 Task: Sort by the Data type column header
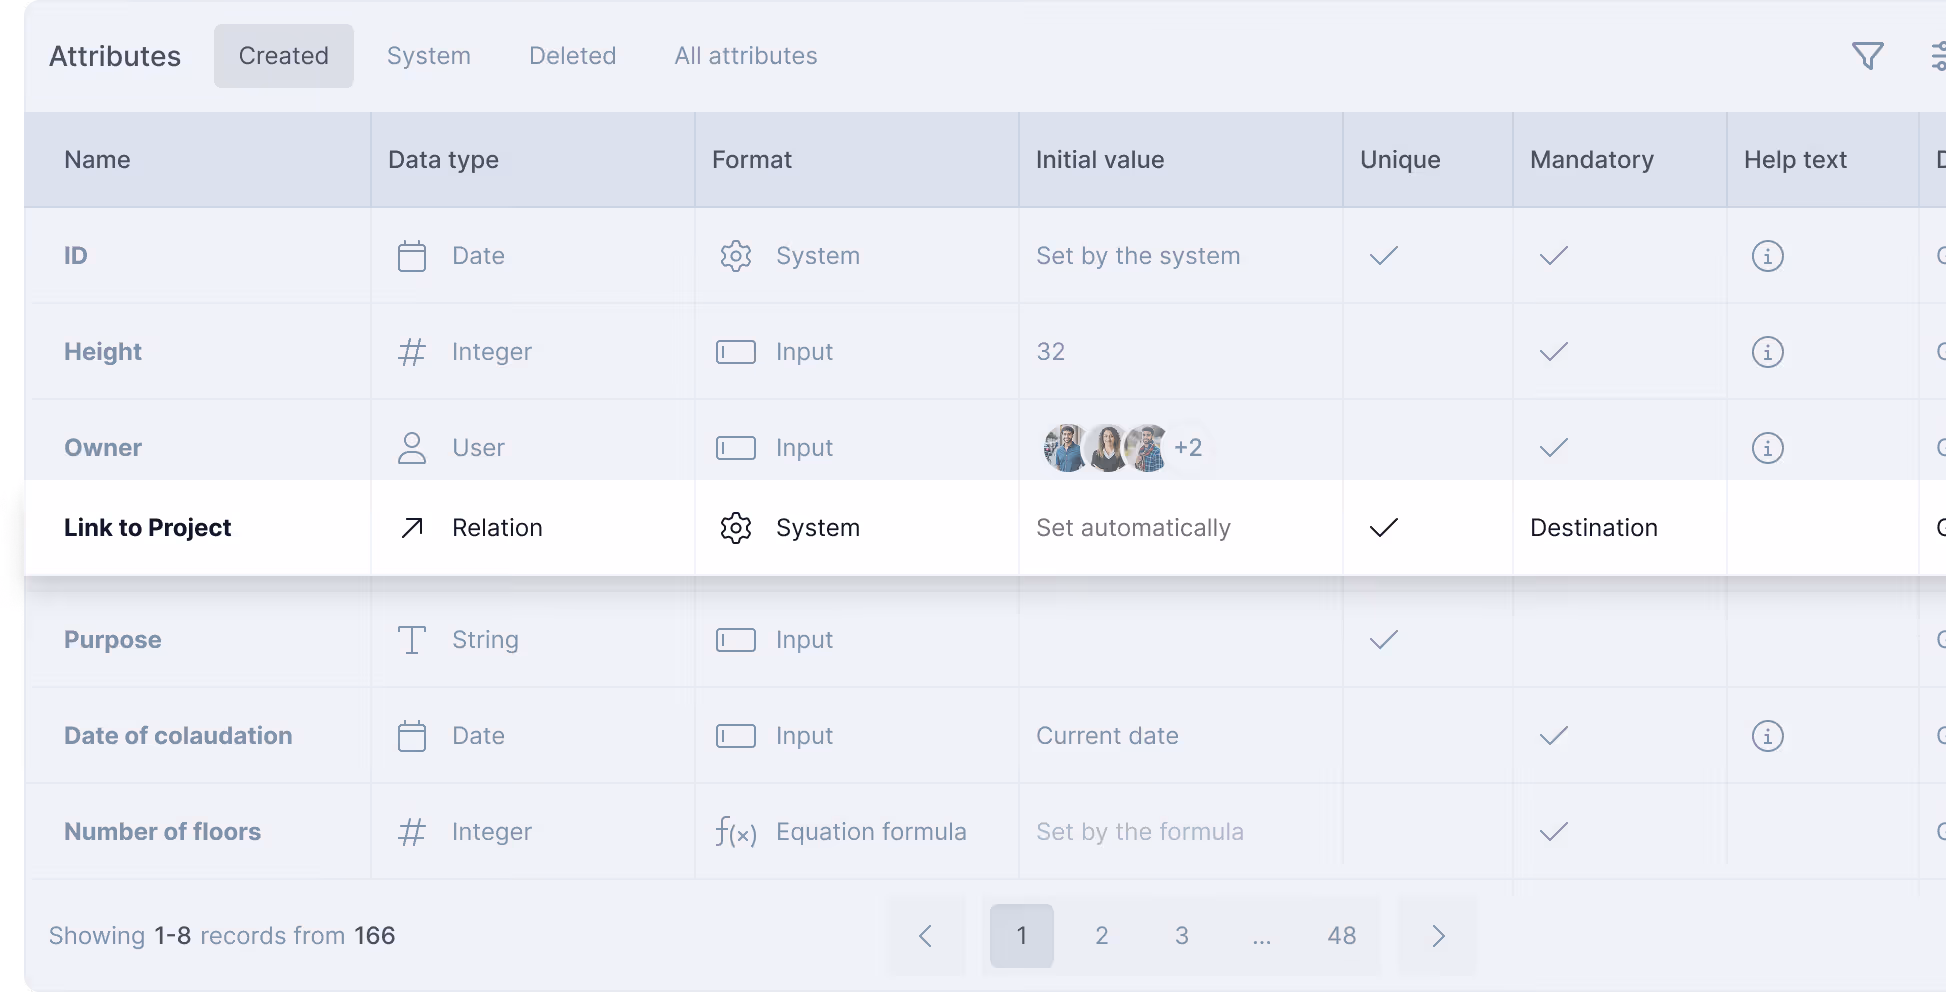click(x=443, y=160)
